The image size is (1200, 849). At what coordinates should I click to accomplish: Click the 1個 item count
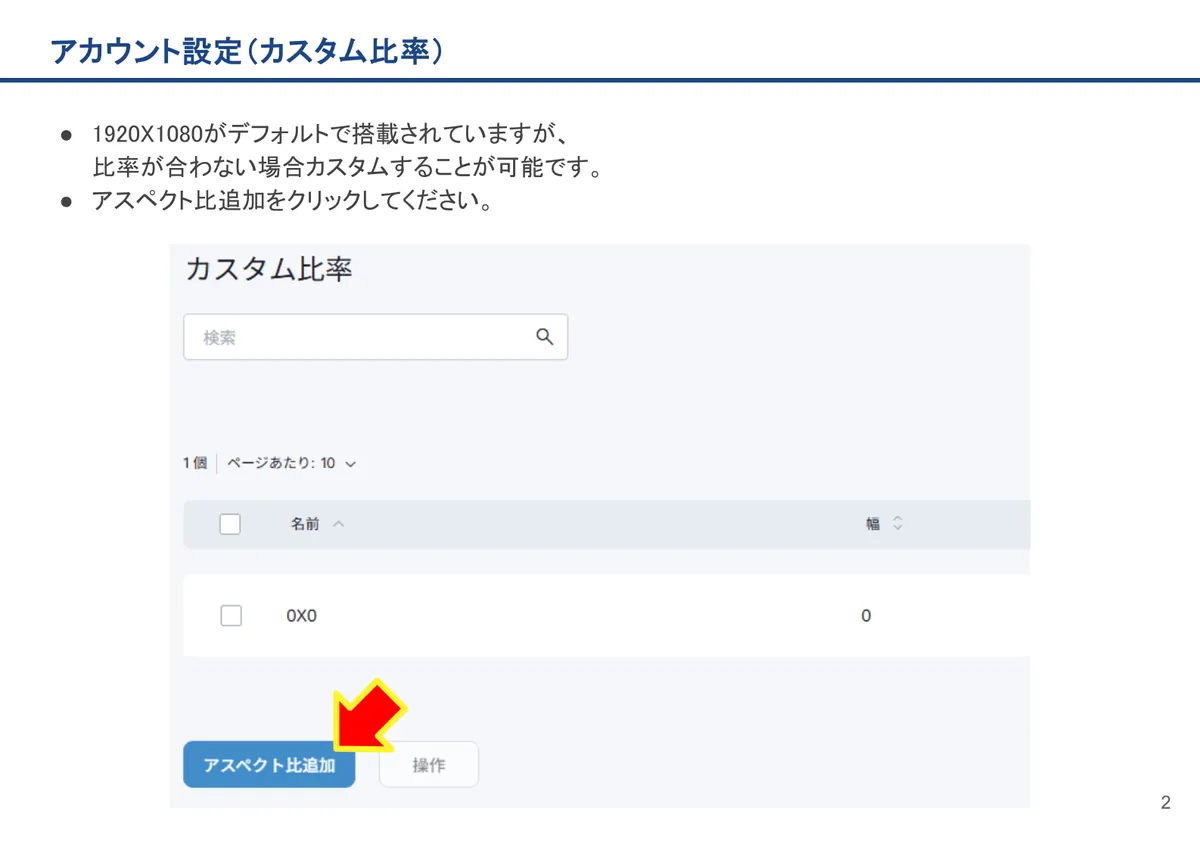coord(195,464)
